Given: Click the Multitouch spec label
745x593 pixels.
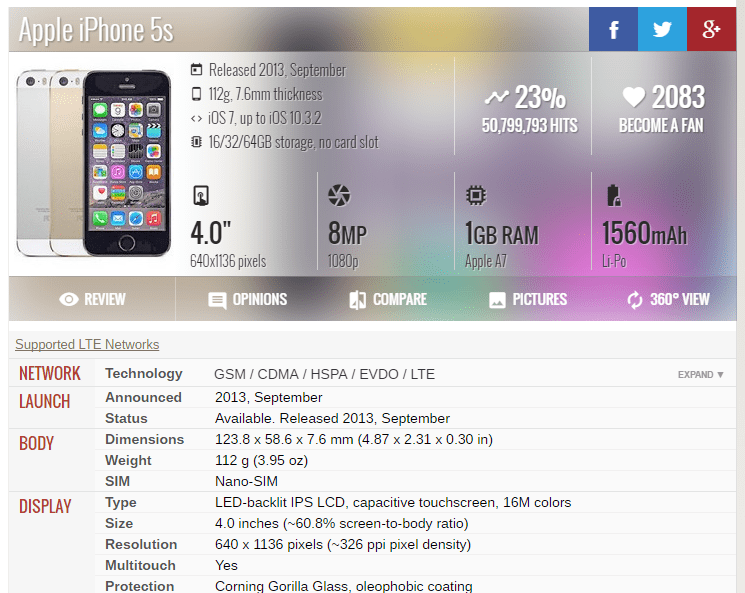Looking at the screenshot, I should click(140, 565).
